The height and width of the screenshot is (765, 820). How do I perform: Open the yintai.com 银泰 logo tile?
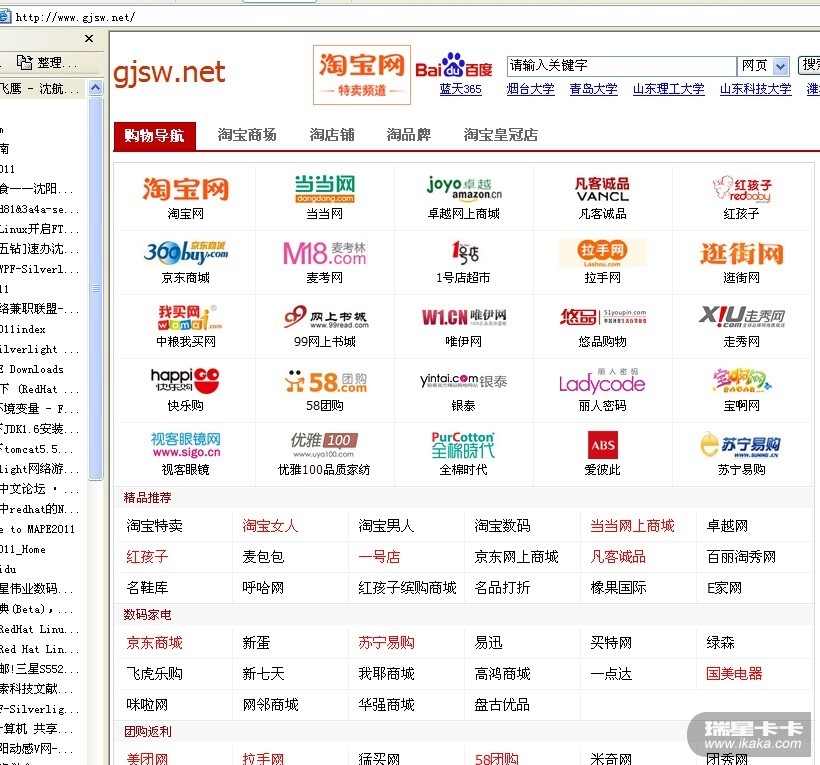pos(463,381)
